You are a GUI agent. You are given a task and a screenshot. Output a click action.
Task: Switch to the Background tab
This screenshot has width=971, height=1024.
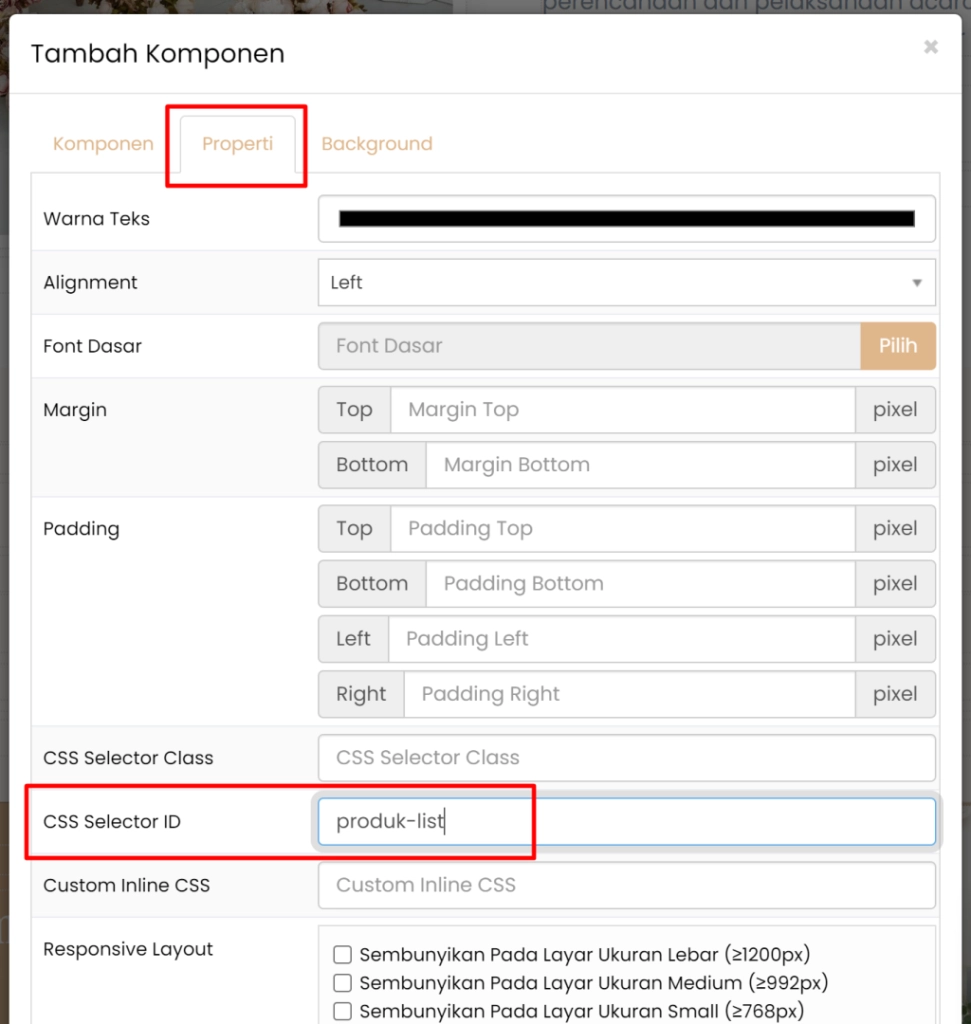[377, 144]
